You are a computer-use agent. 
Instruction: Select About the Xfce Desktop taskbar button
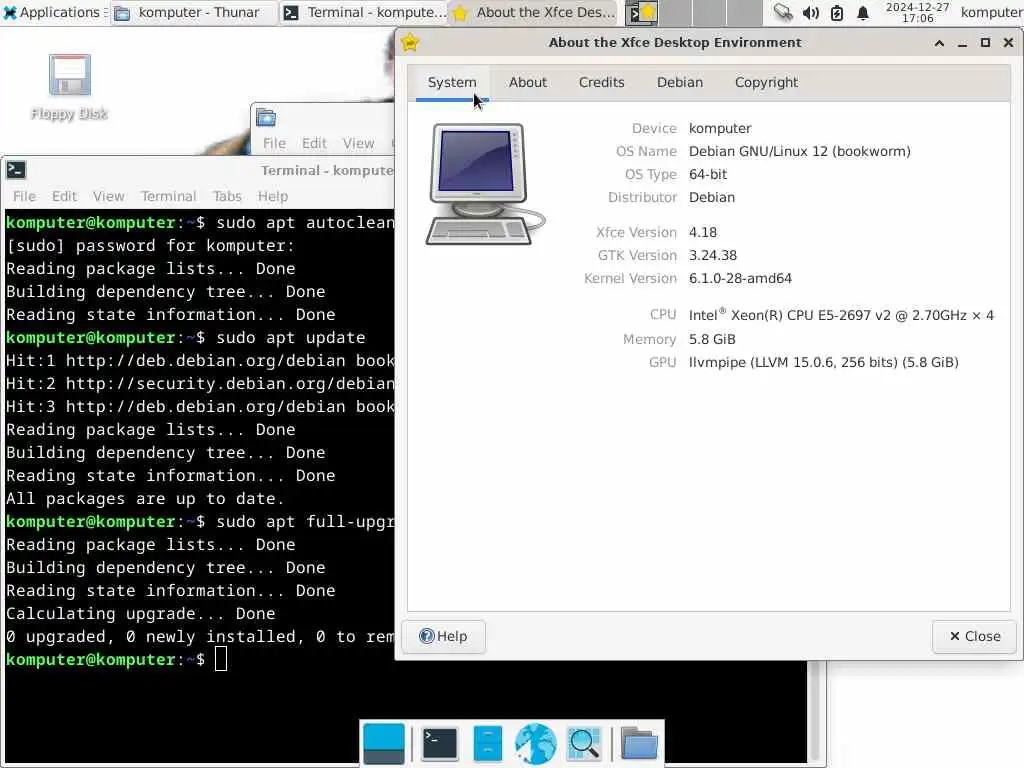pos(533,12)
